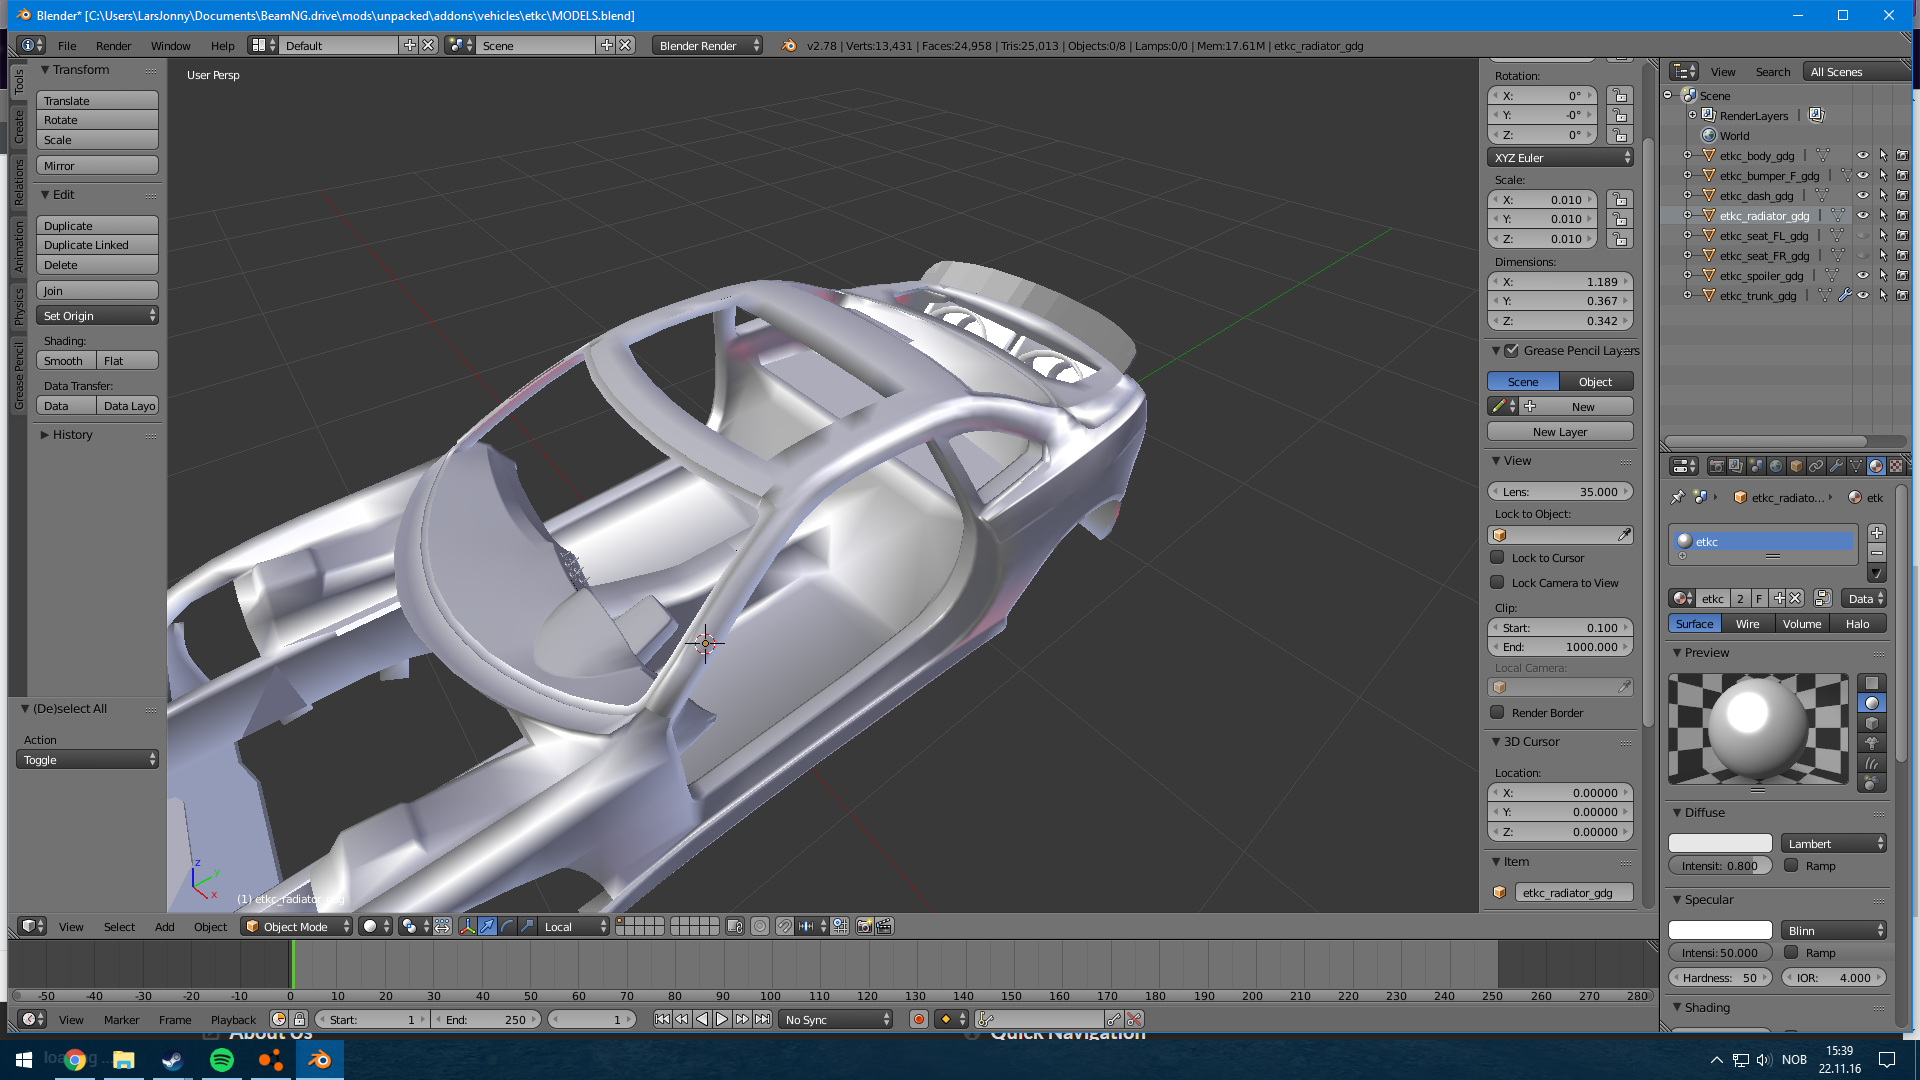
Task: Open the World properties globe tab
Action: pyautogui.click(x=1776, y=466)
